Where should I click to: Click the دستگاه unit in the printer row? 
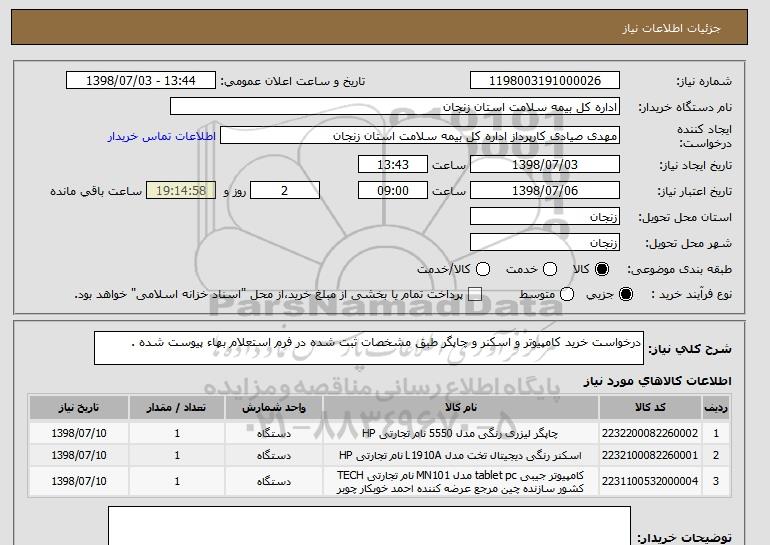(274, 434)
